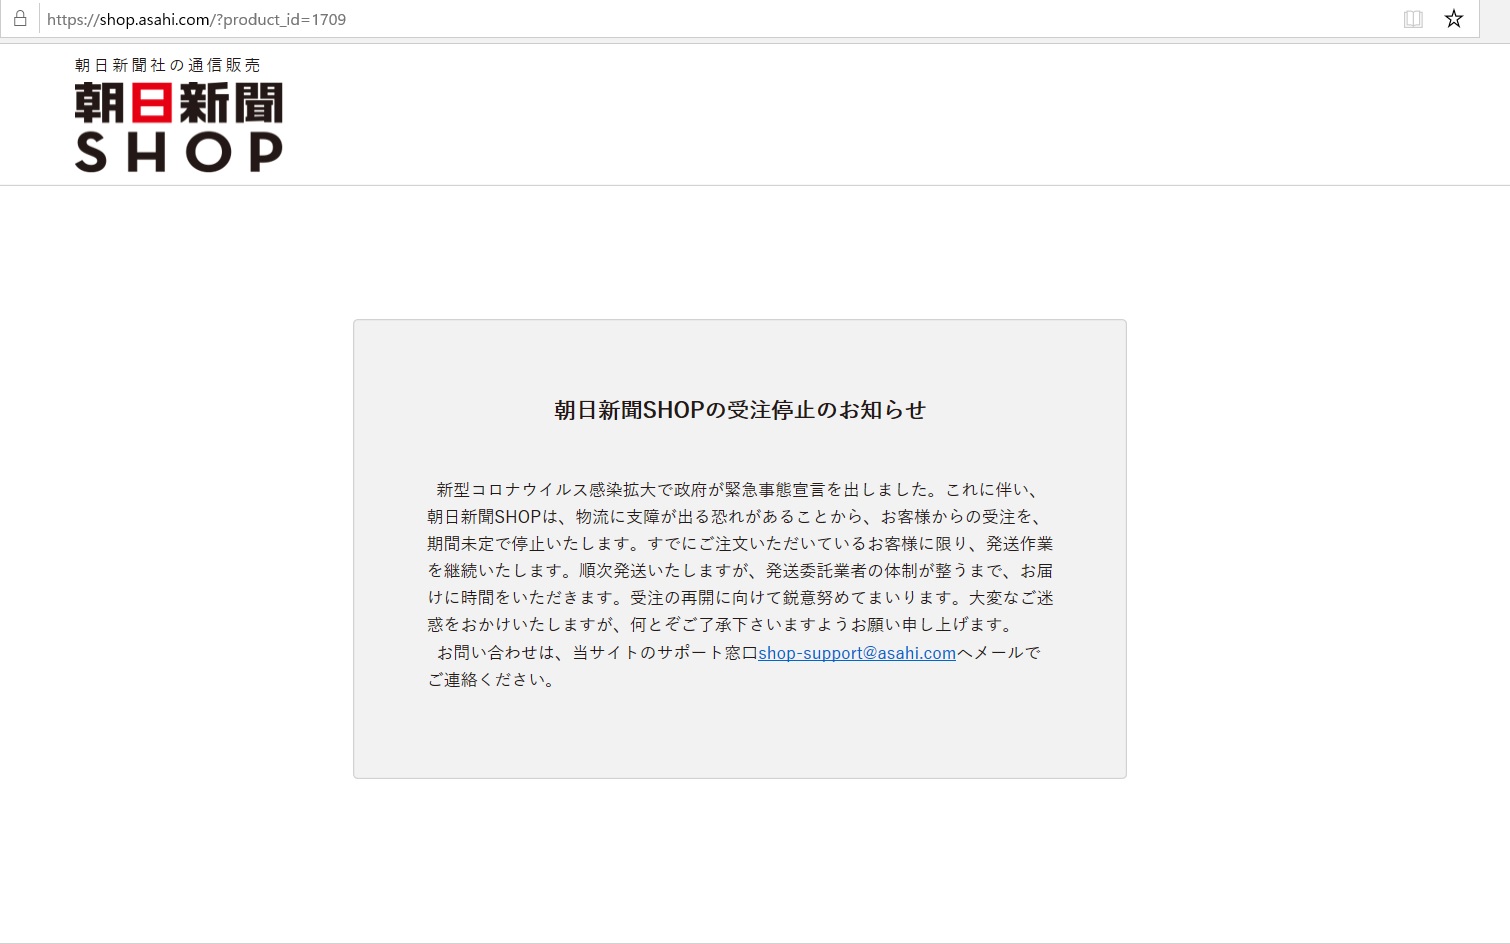The height and width of the screenshot is (944, 1510).
Task: Open the shop-support@asahi.com email link
Action: (857, 653)
